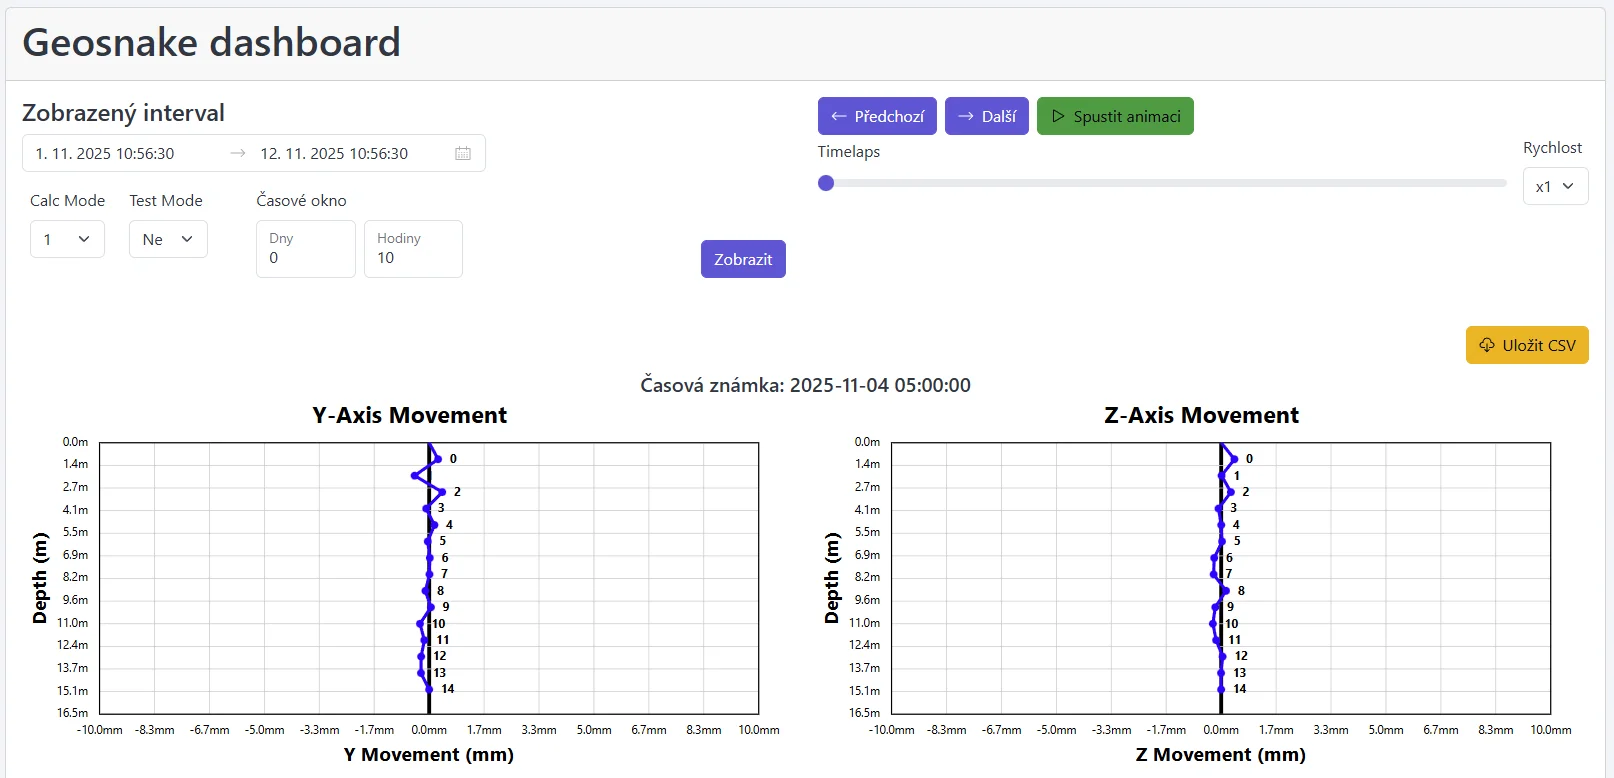Go to previous timestamp with Předchozí

(x=877, y=116)
